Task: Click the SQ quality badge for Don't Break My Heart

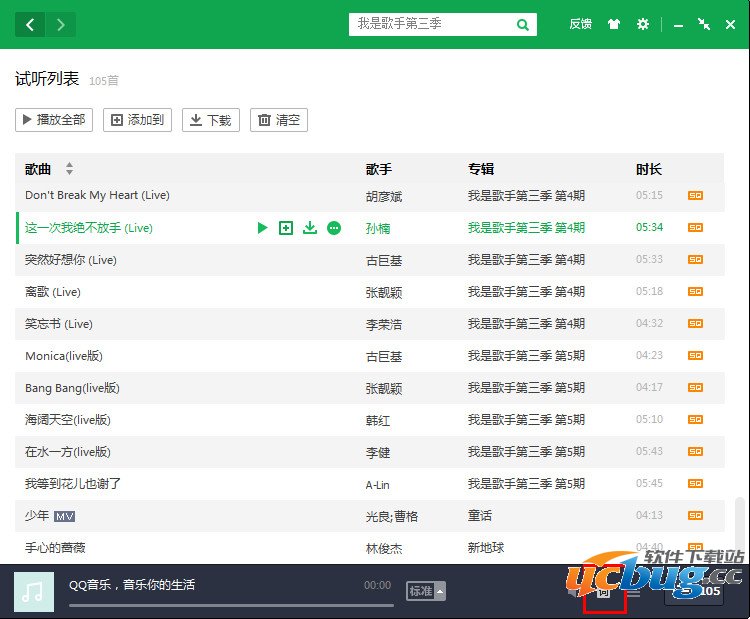Action: tap(695, 196)
